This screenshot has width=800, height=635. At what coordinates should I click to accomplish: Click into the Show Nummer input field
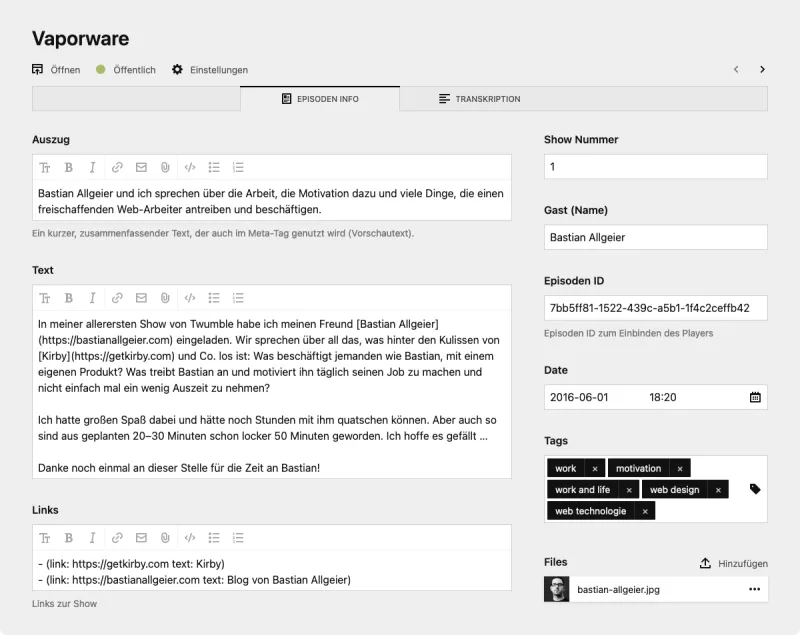pos(655,166)
